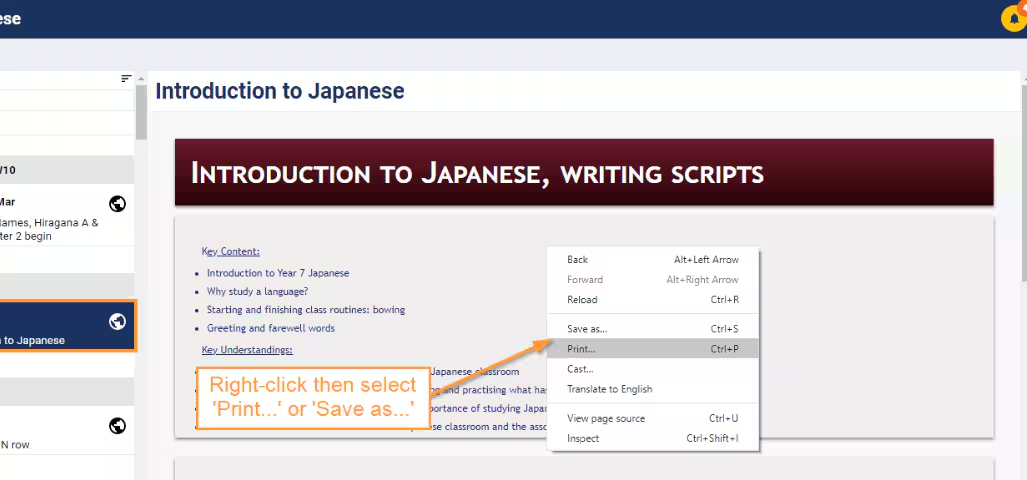Click the globe icon on the N row lesson
This screenshot has width=1027, height=480.
click(x=117, y=426)
